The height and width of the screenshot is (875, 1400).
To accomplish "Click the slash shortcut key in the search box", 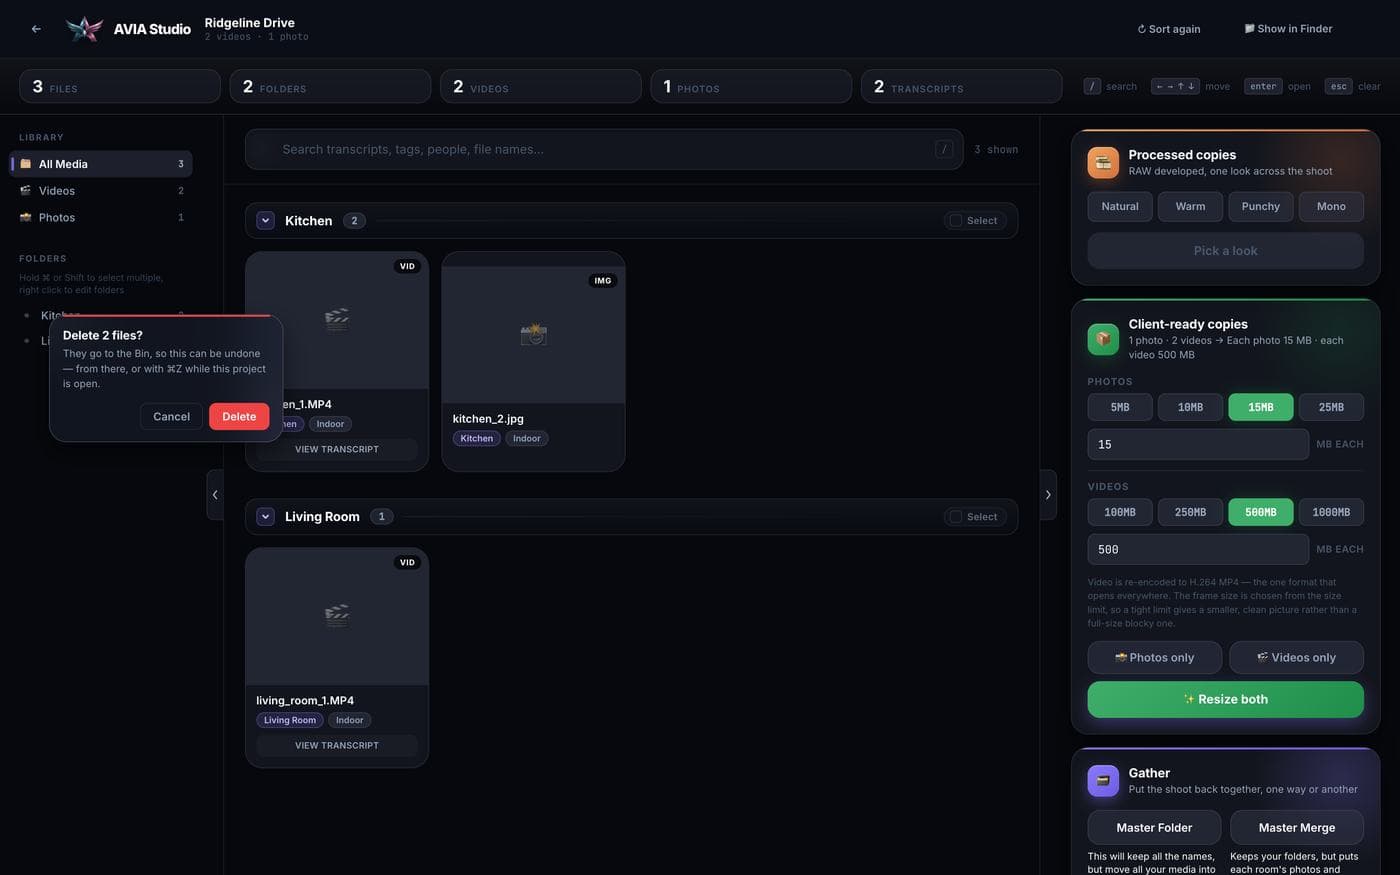I will 944,149.
